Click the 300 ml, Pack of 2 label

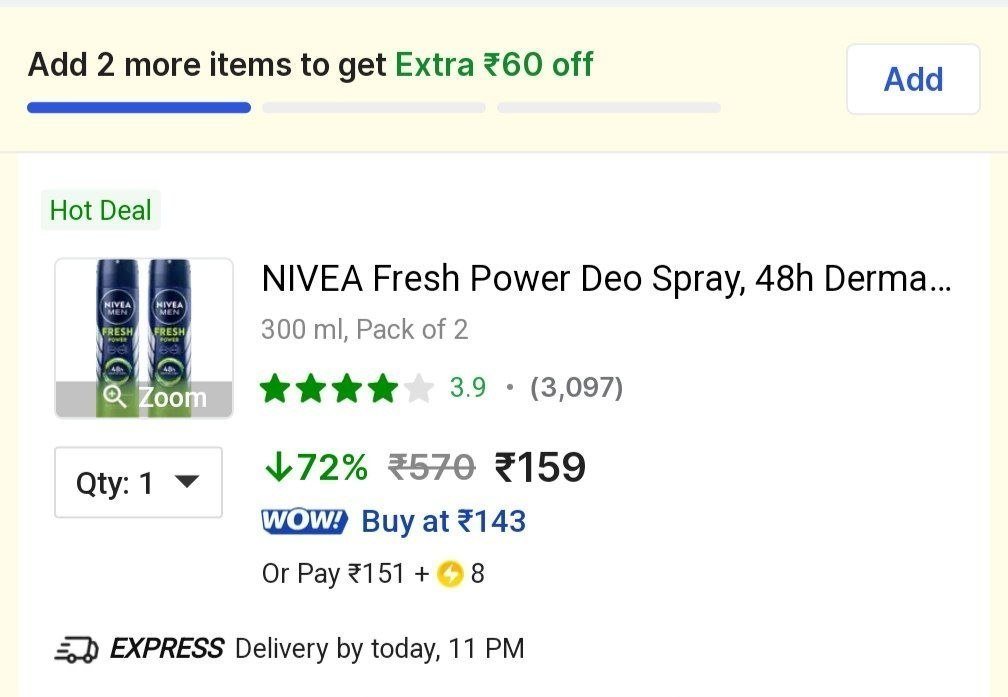[x=364, y=329]
